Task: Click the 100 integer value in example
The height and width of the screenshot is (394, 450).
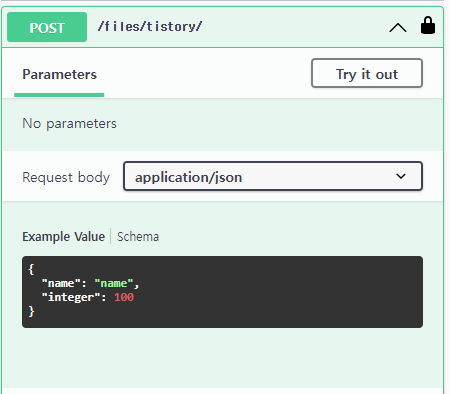Action: coord(124,297)
